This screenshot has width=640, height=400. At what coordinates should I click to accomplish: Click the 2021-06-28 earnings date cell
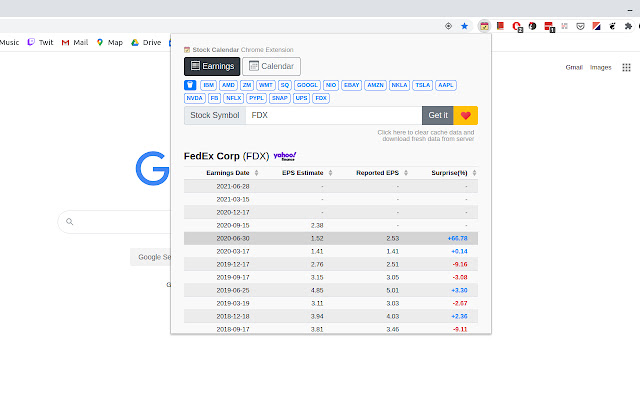coord(233,187)
